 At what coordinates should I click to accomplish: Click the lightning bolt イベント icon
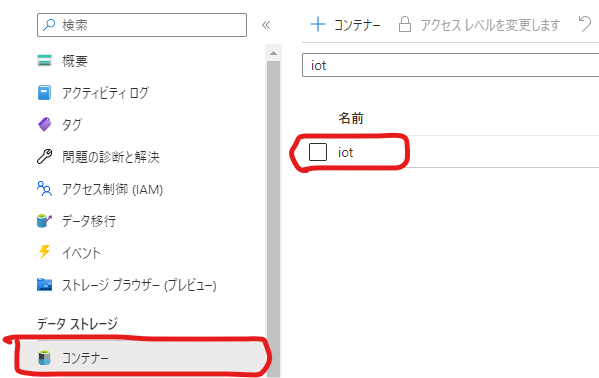tap(44, 252)
